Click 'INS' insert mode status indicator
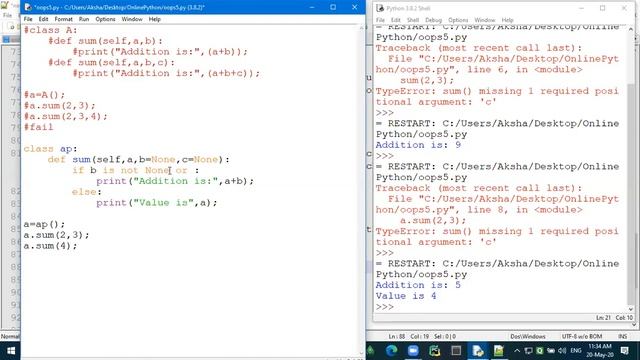The height and width of the screenshot is (360, 640). (622, 337)
